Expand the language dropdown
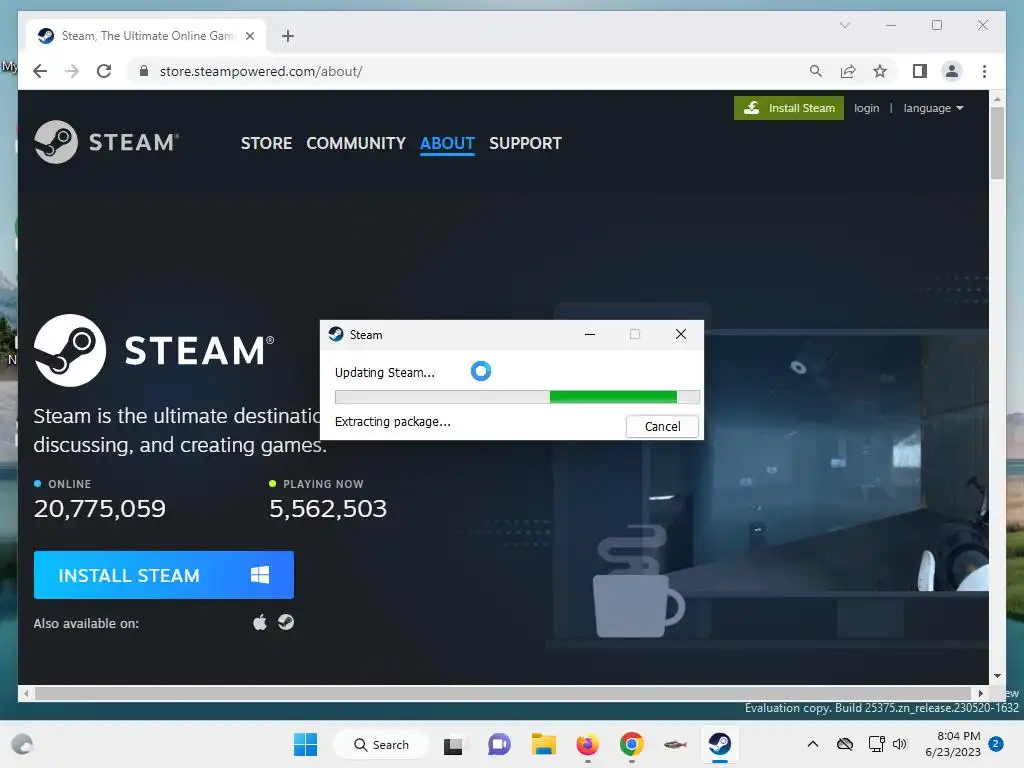1024x768 pixels. click(x=933, y=108)
